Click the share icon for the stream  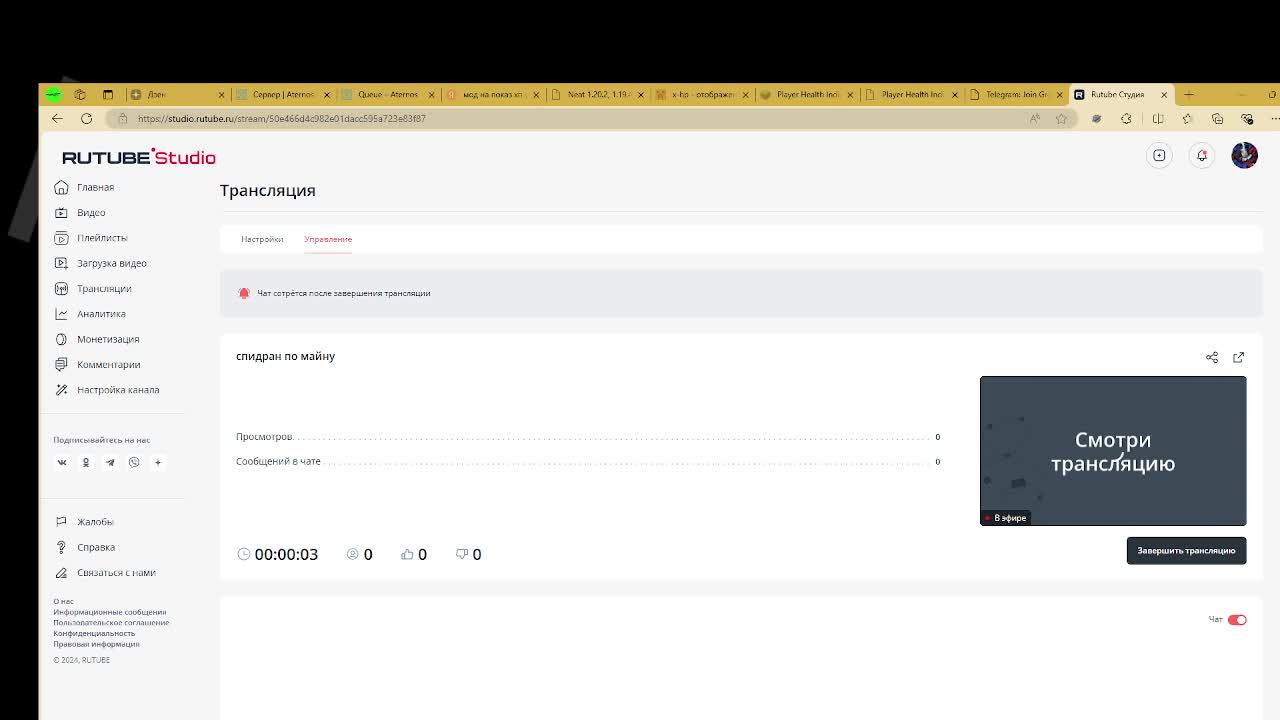tap(1212, 357)
